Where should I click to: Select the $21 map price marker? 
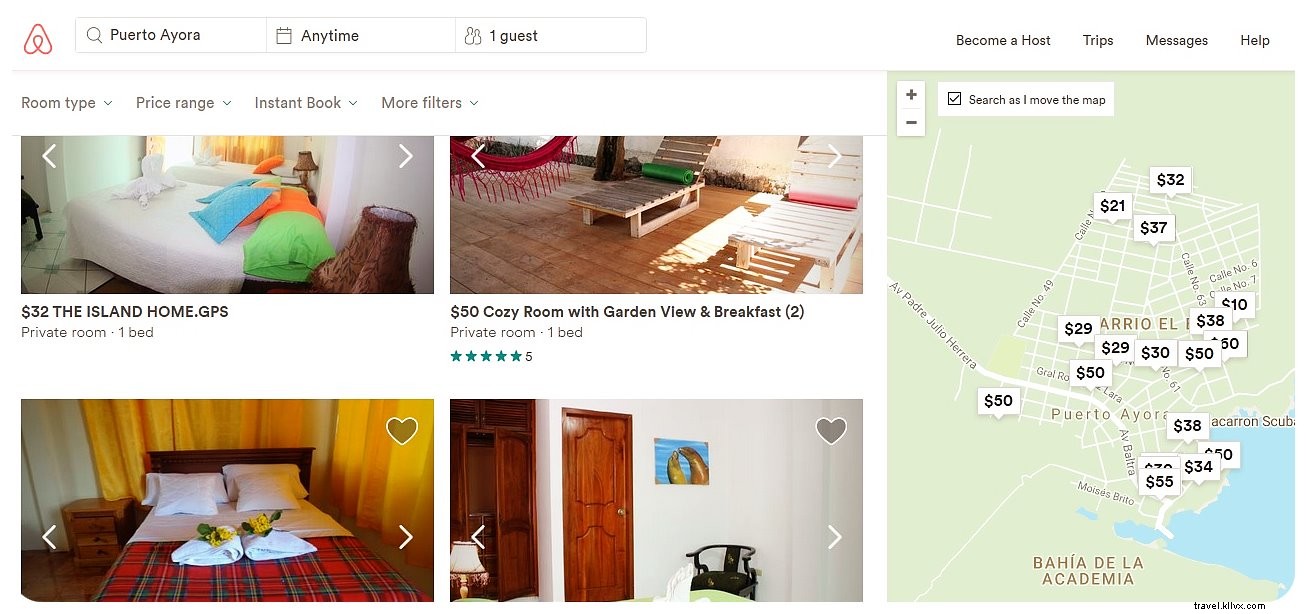point(1112,207)
